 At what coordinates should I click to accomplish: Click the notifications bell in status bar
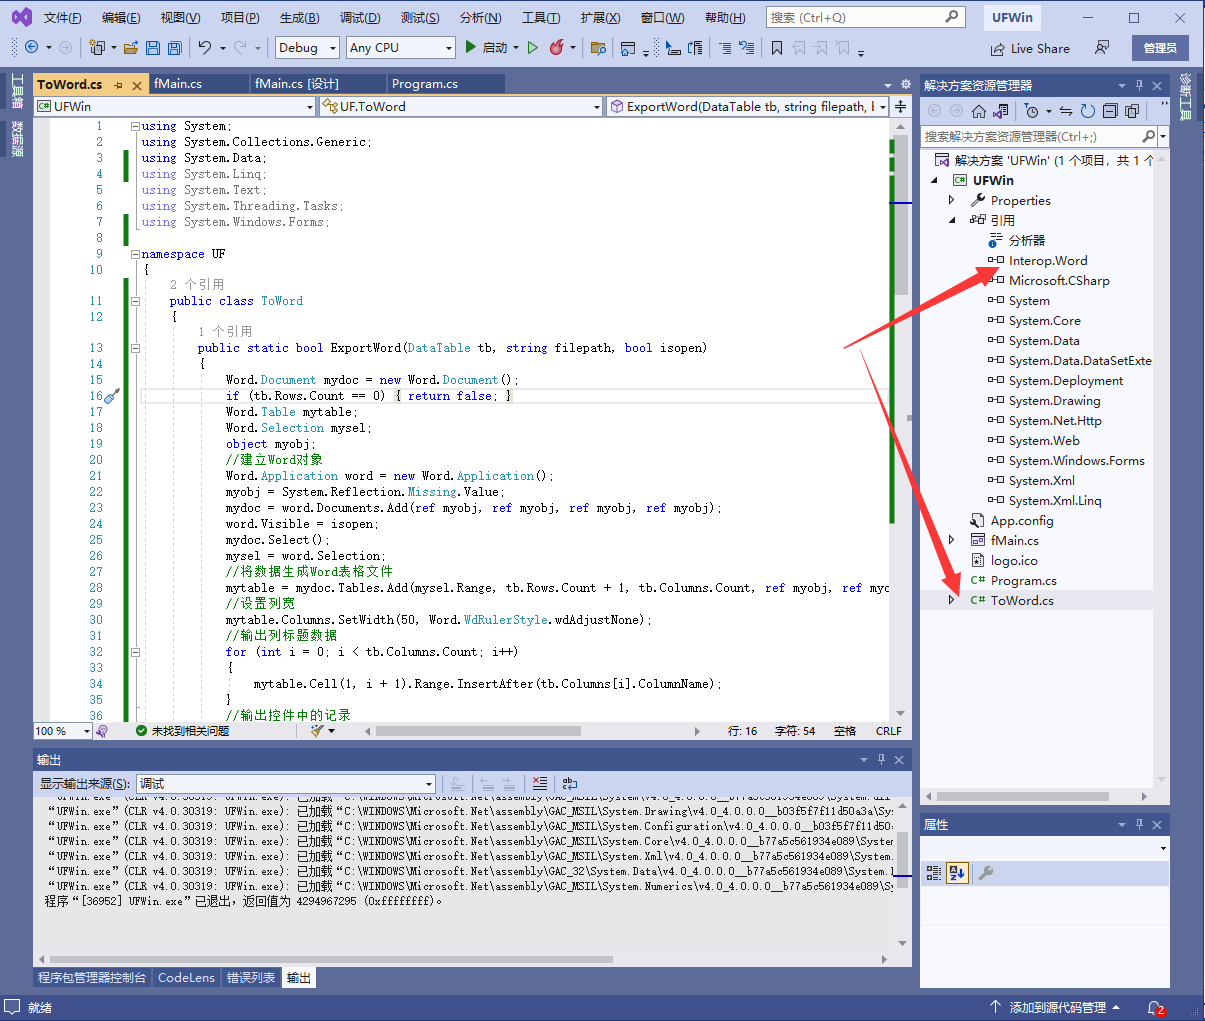pyautogui.click(x=1155, y=1008)
